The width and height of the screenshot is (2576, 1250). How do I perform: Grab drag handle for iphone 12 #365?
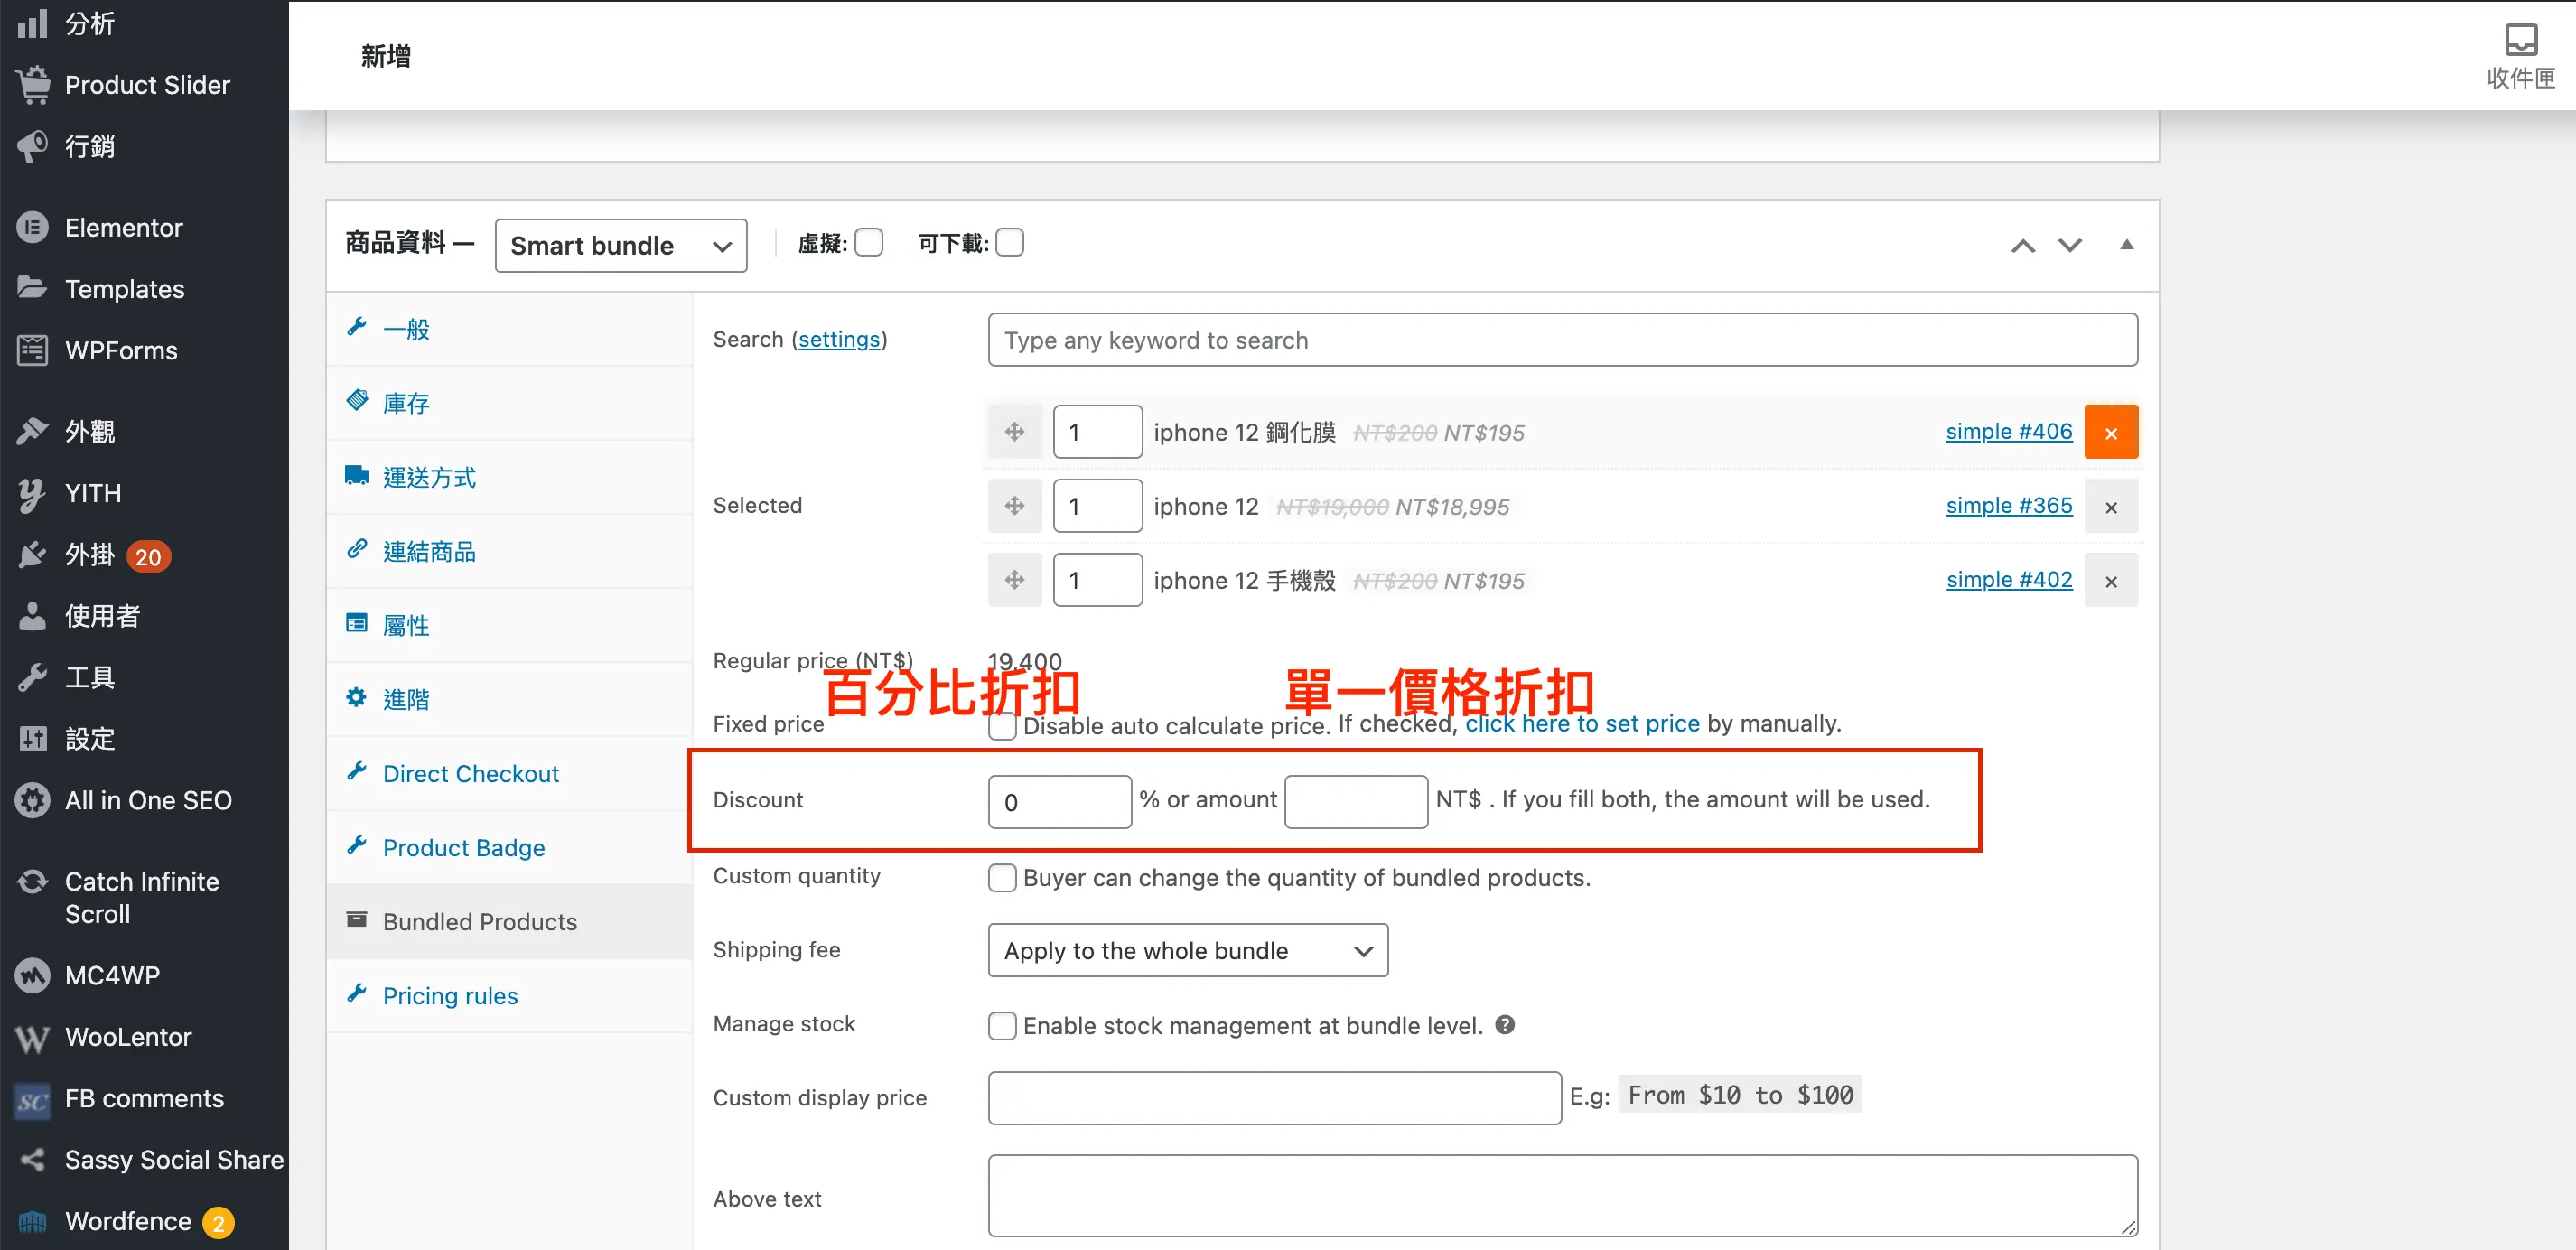click(x=1014, y=506)
